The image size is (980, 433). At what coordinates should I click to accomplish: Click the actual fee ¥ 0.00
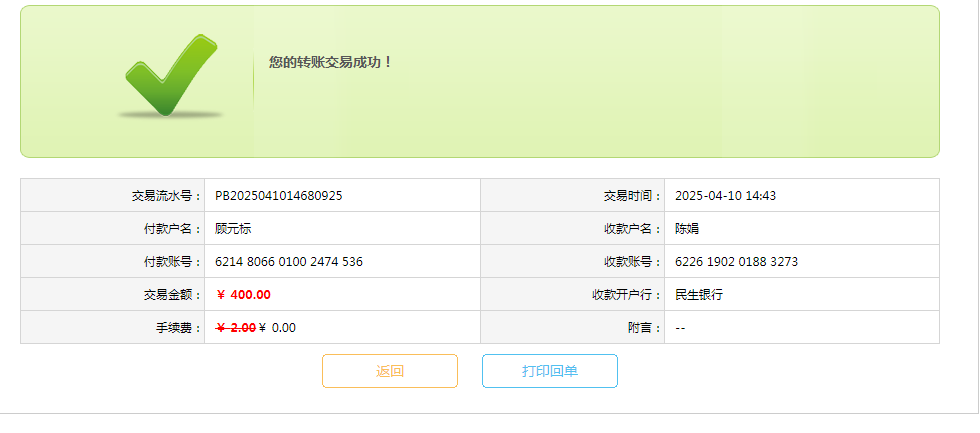[278, 328]
